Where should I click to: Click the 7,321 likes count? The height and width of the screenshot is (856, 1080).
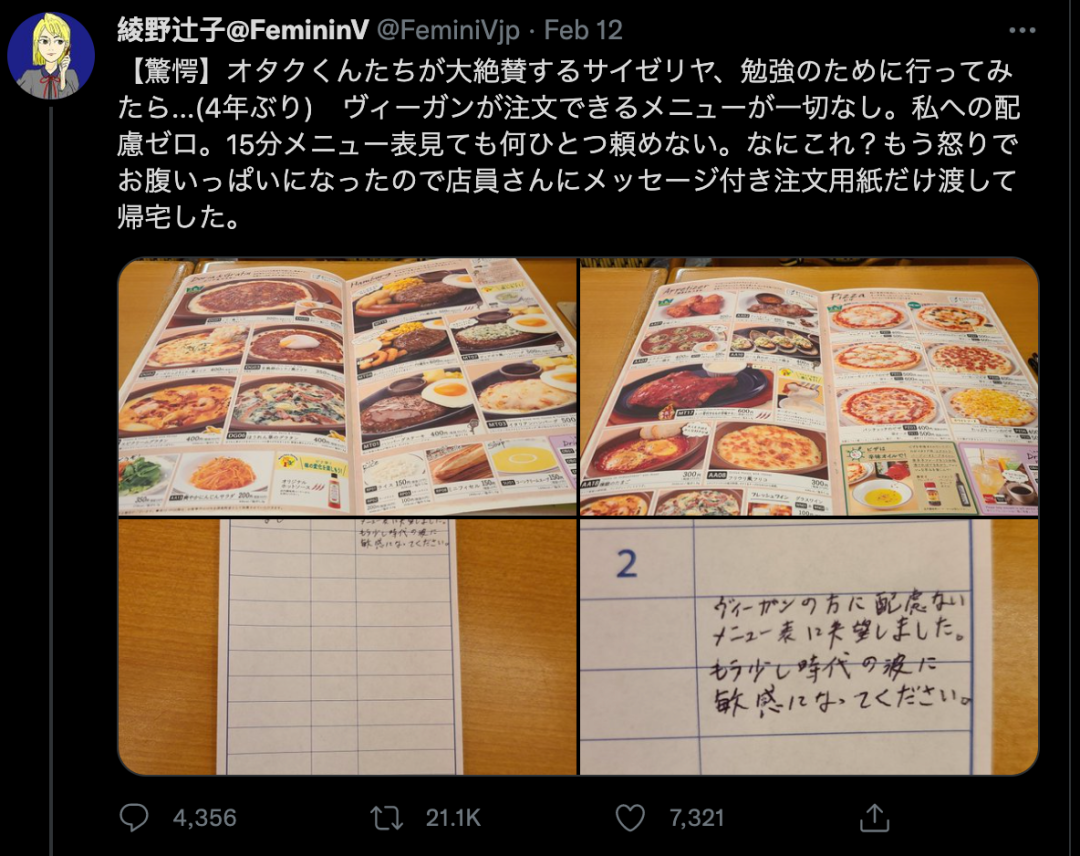(696, 817)
